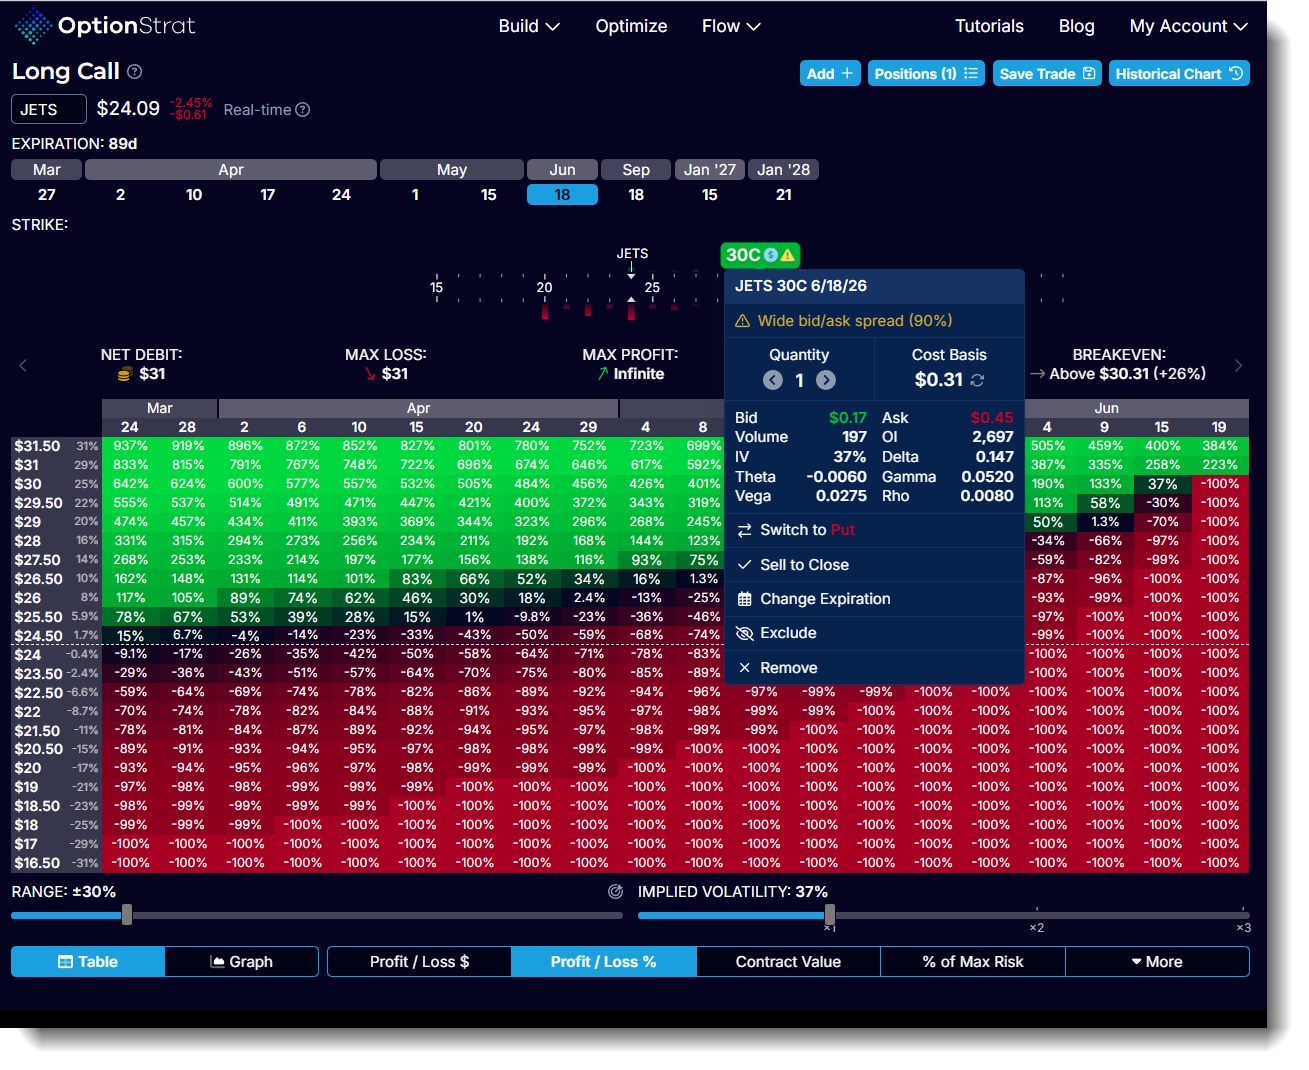Screen dimensions: 1309x1070
Task: Select the Jan '27 expiration month
Action: [x=710, y=170]
